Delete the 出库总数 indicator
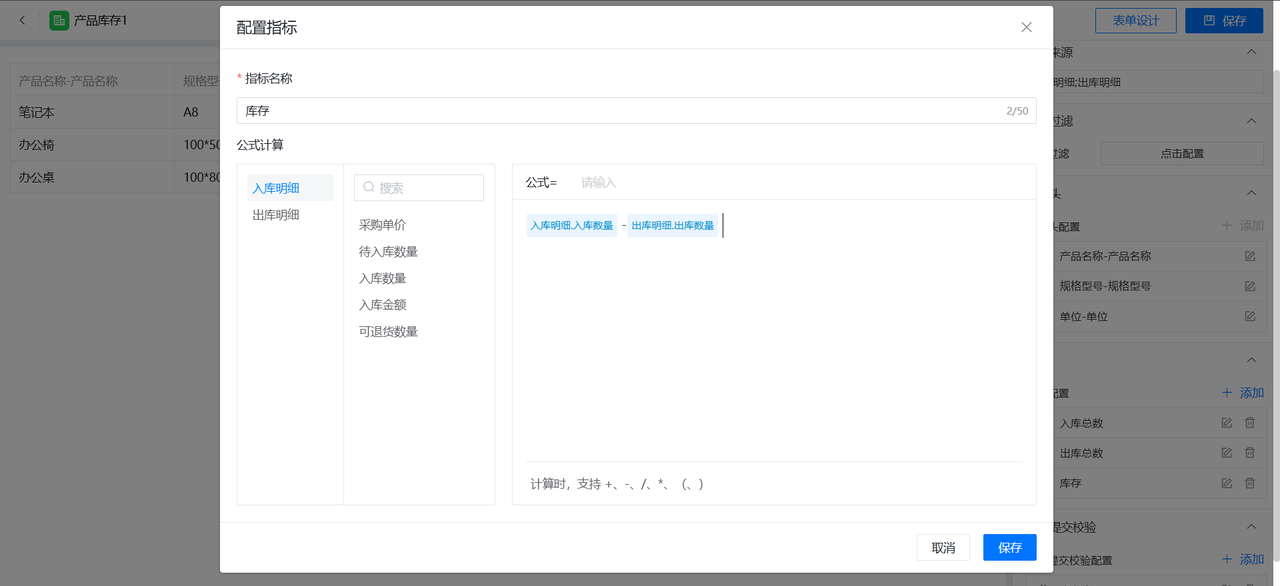Viewport: 1280px width, 586px height. click(1249, 453)
